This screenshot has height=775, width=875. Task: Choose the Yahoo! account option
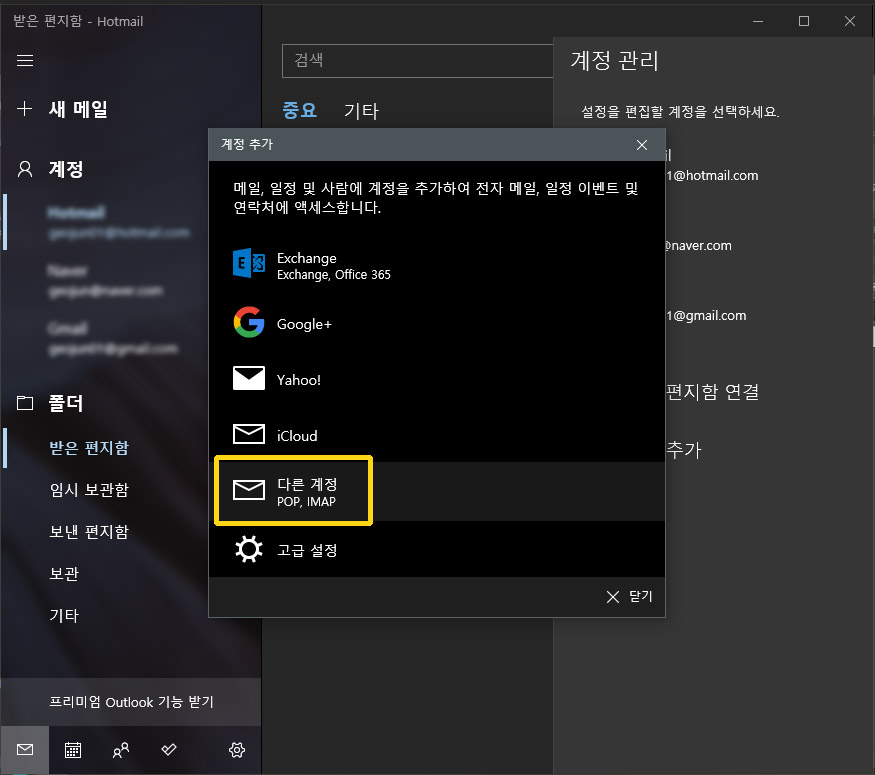point(437,379)
